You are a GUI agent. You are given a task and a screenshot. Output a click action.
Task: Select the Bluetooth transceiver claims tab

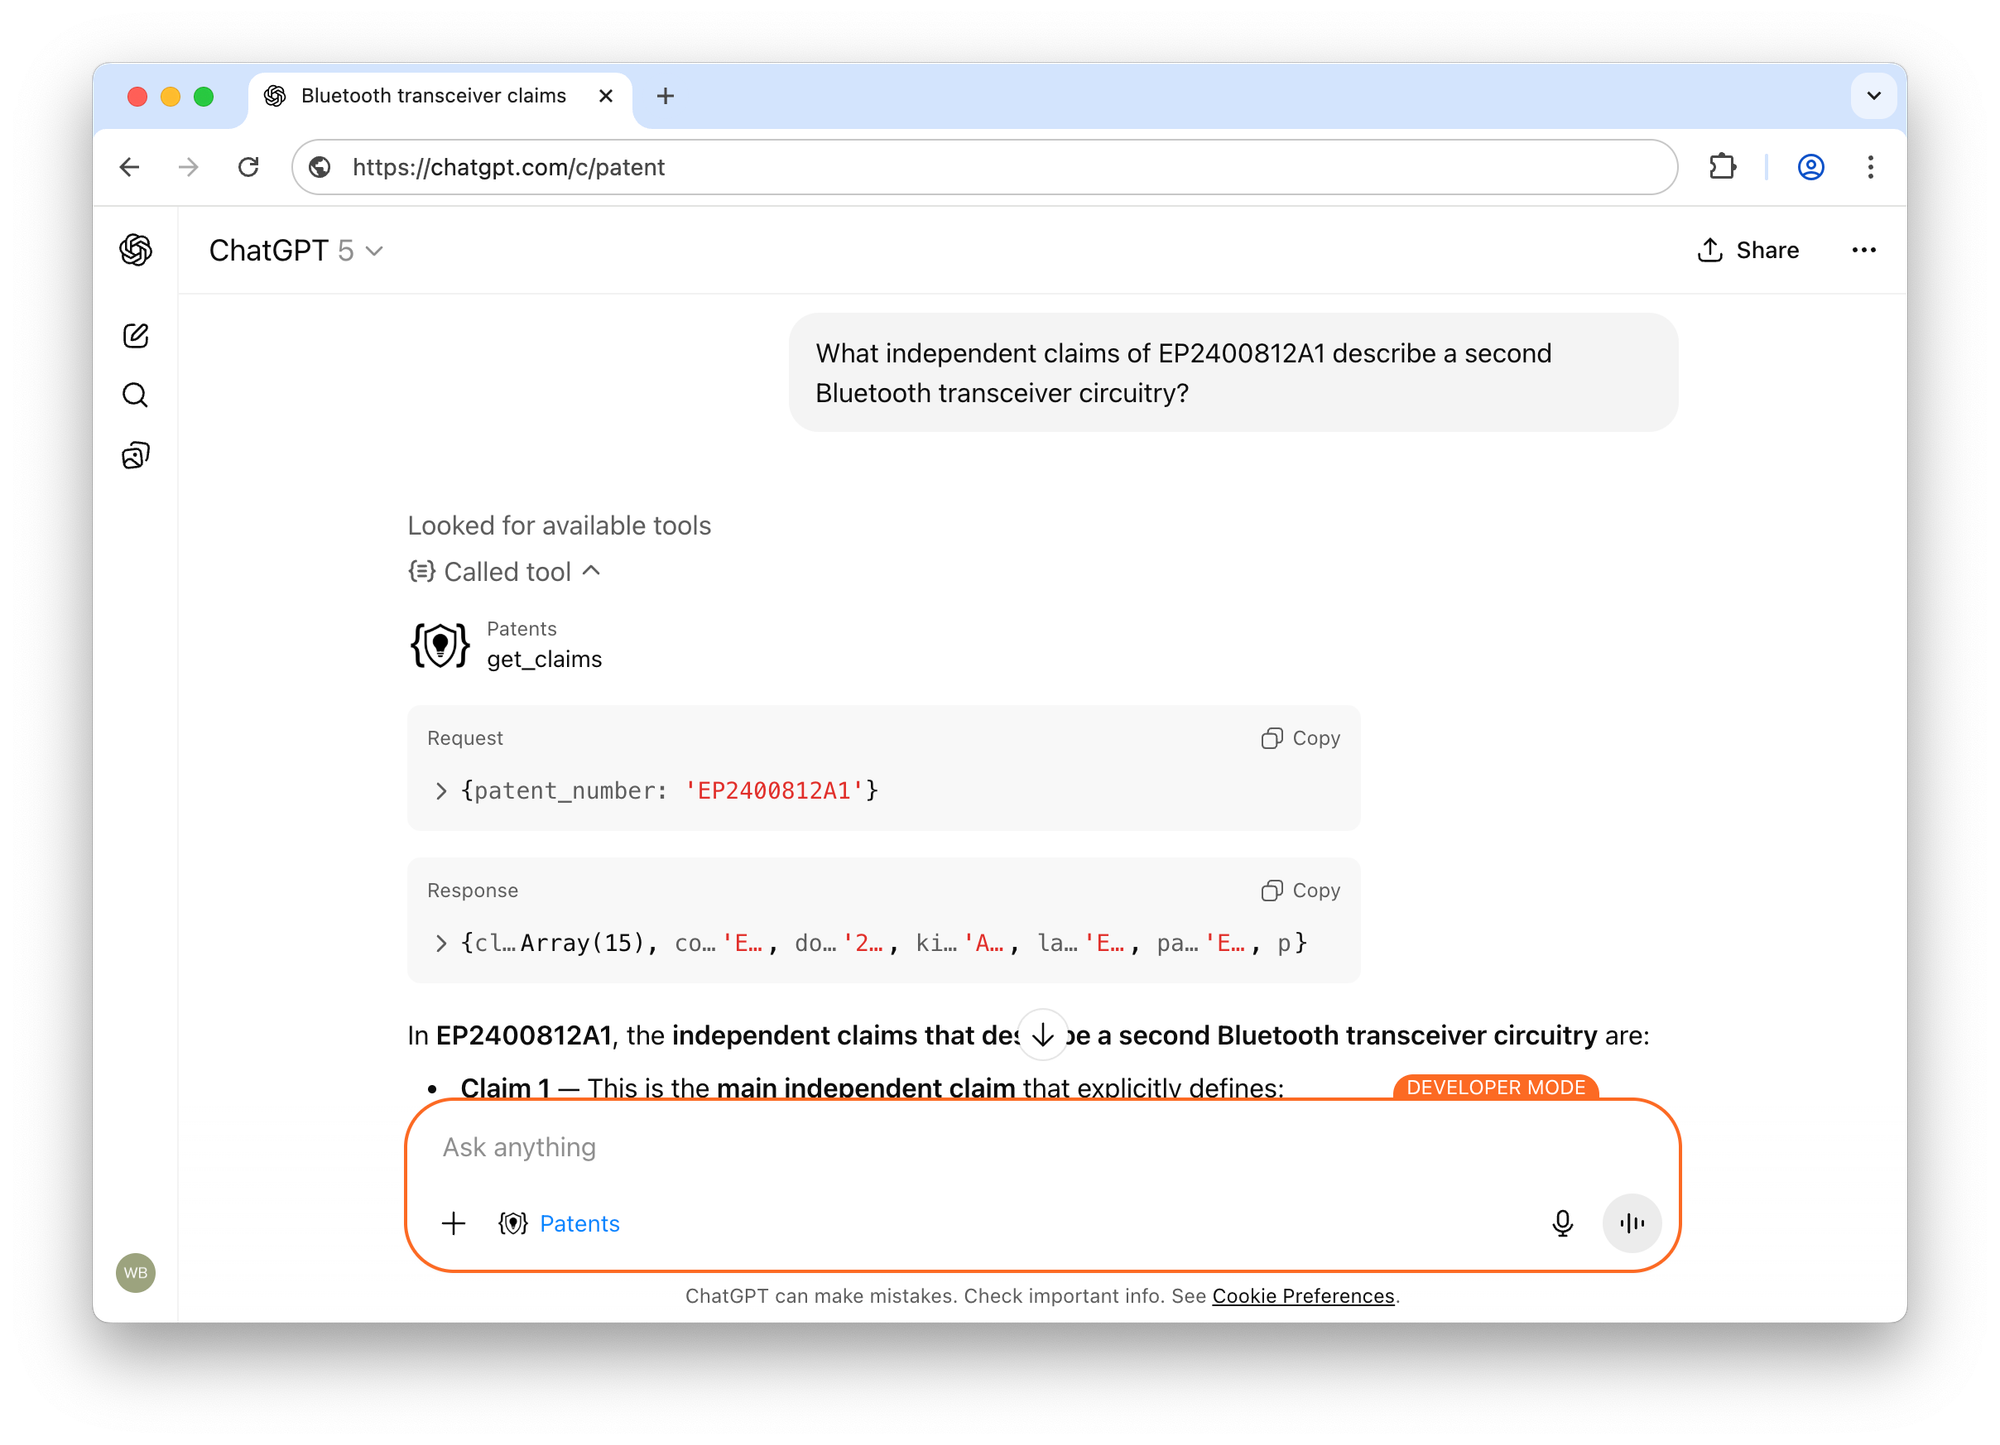point(433,96)
